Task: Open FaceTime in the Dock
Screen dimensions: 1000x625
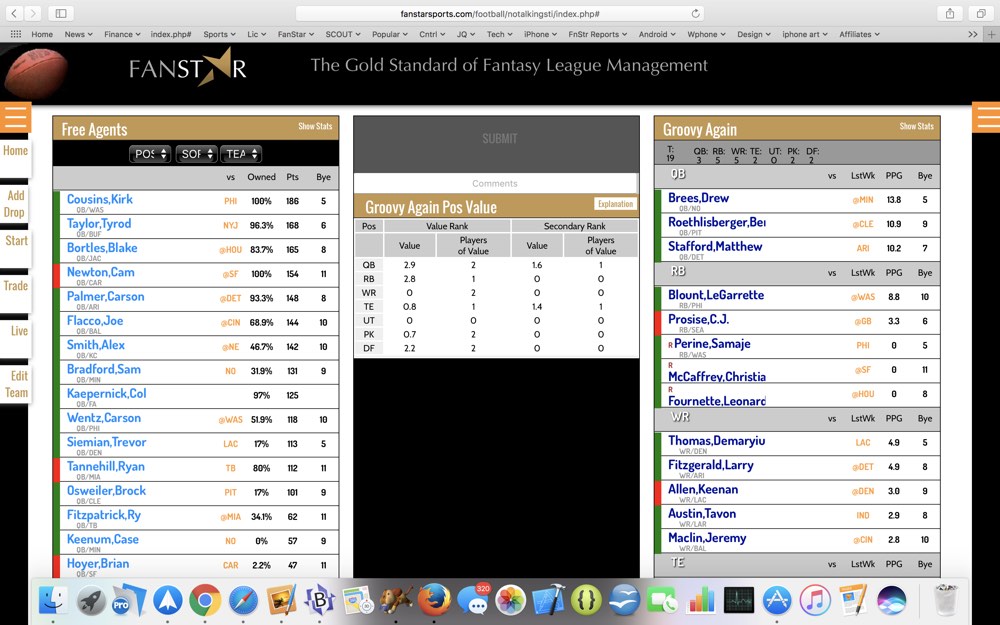Action: [x=663, y=600]
